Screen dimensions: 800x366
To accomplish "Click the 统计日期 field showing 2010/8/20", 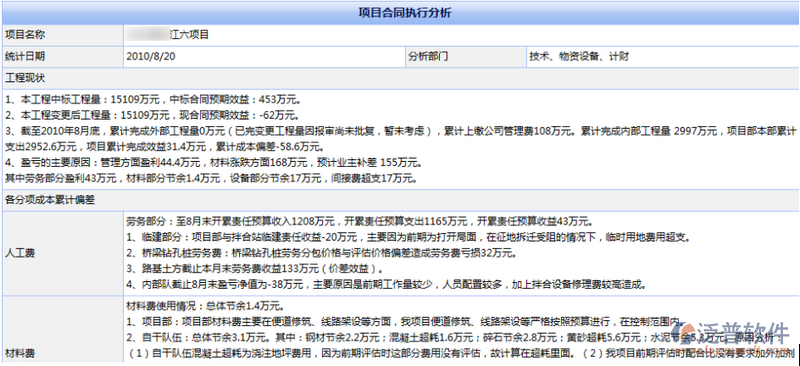I will pos(264,56).
